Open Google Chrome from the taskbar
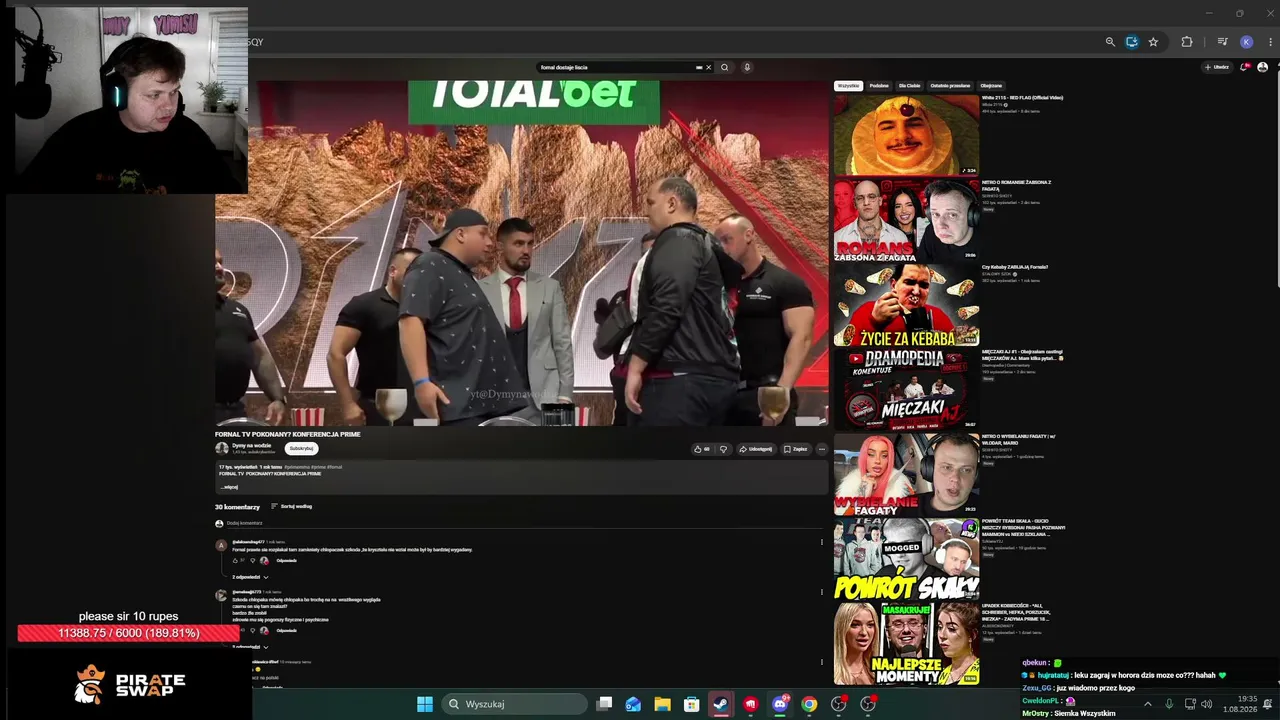1280x720 pixels. pos(809,704)
